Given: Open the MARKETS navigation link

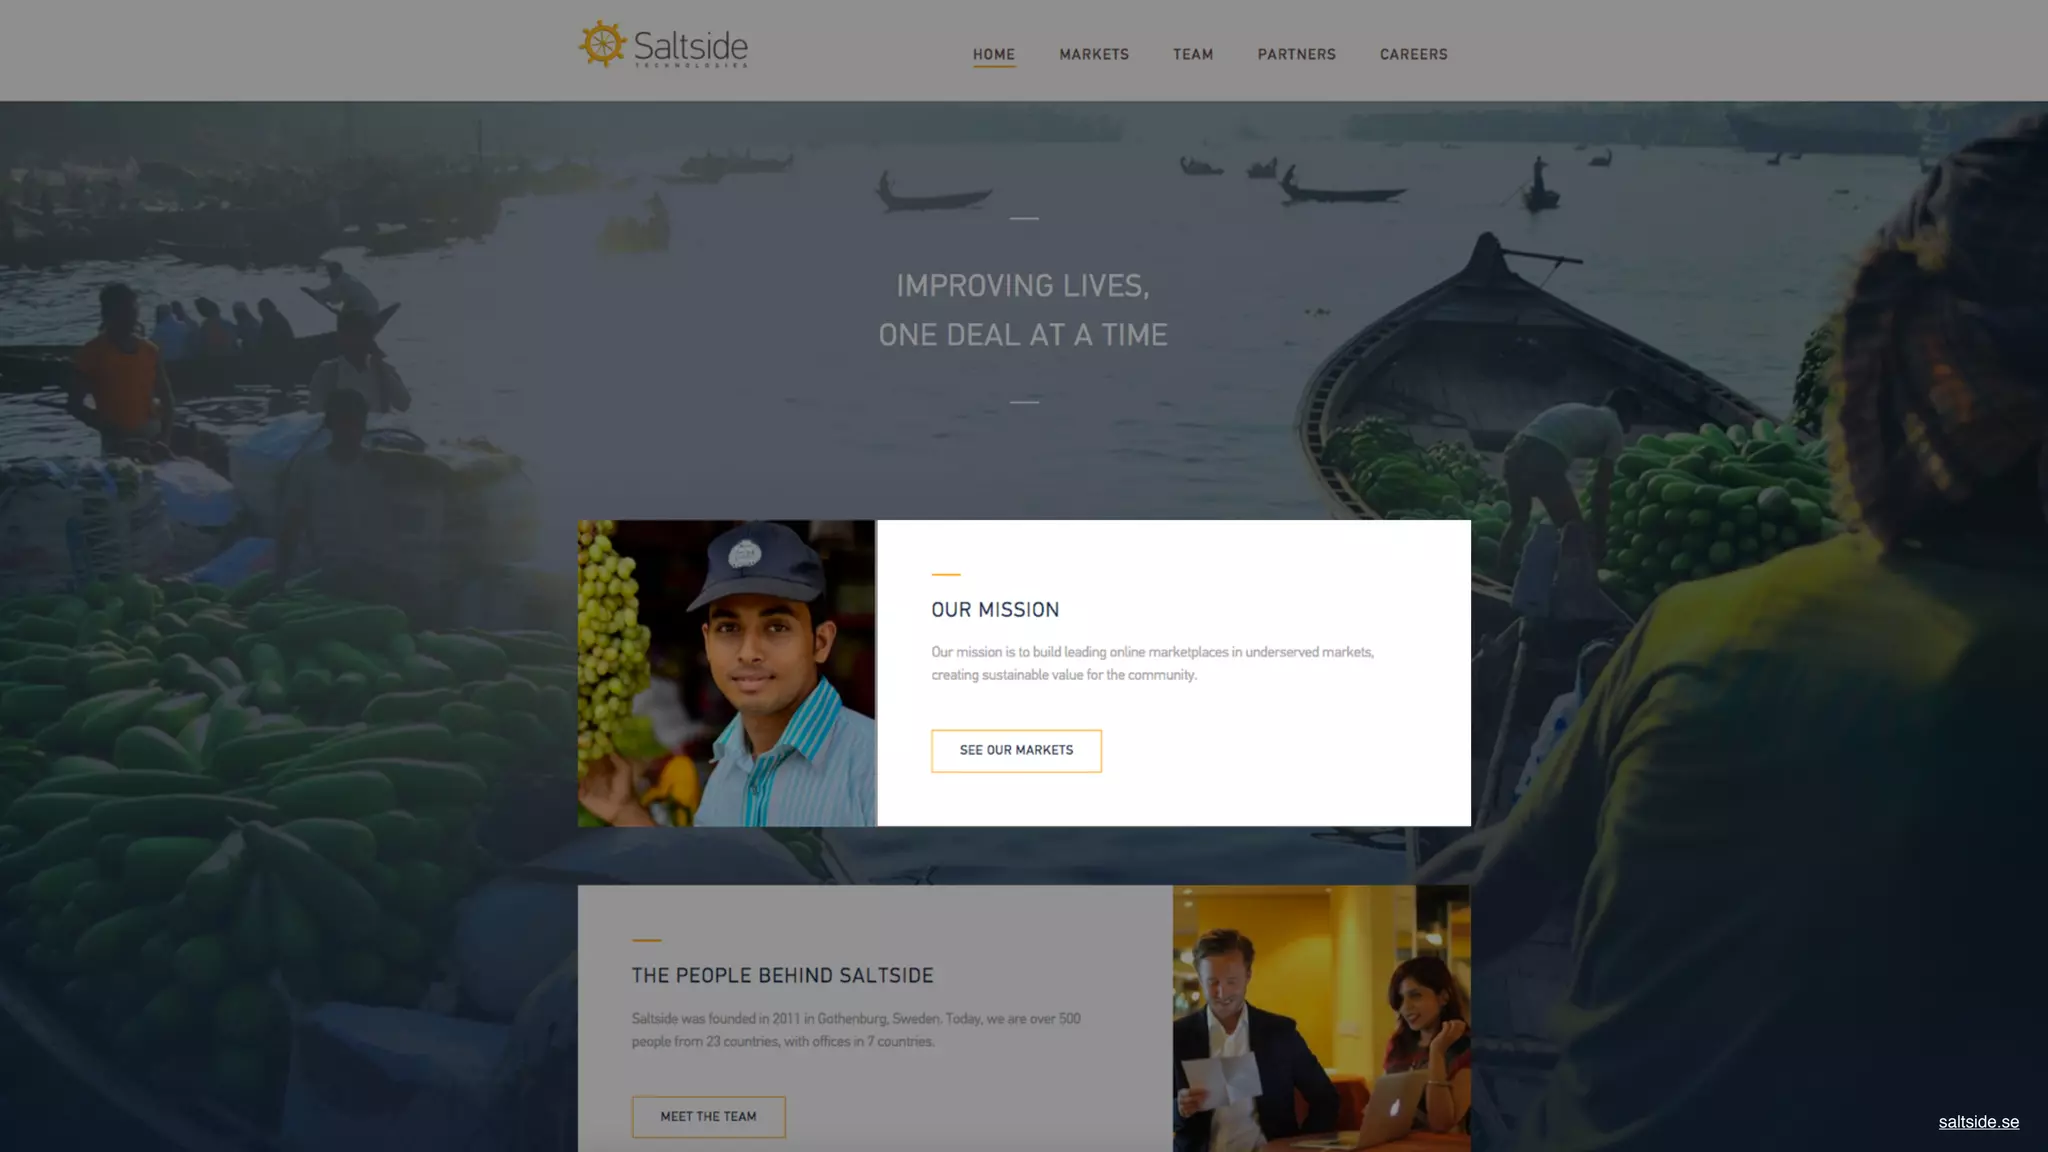Looking at the screenshot, I should click(1094, 54).
